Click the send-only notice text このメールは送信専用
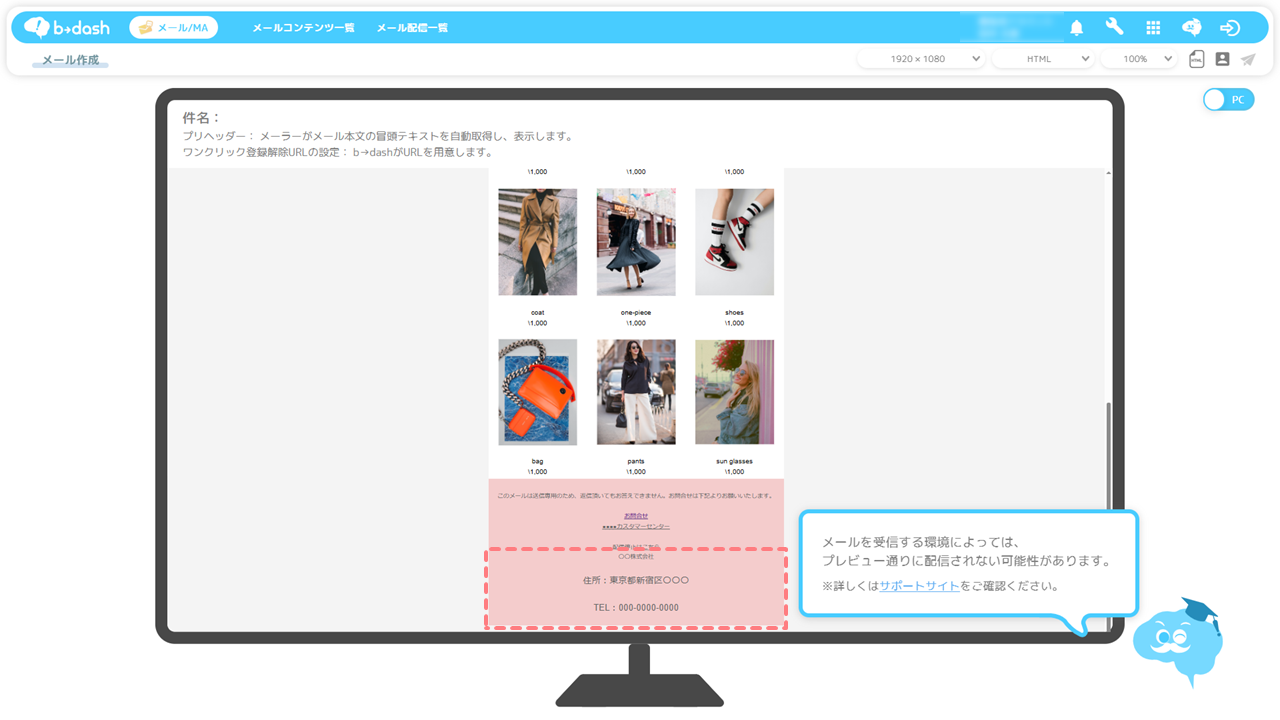Screen dimensions: 1280x720 click(x=636, y=496)
